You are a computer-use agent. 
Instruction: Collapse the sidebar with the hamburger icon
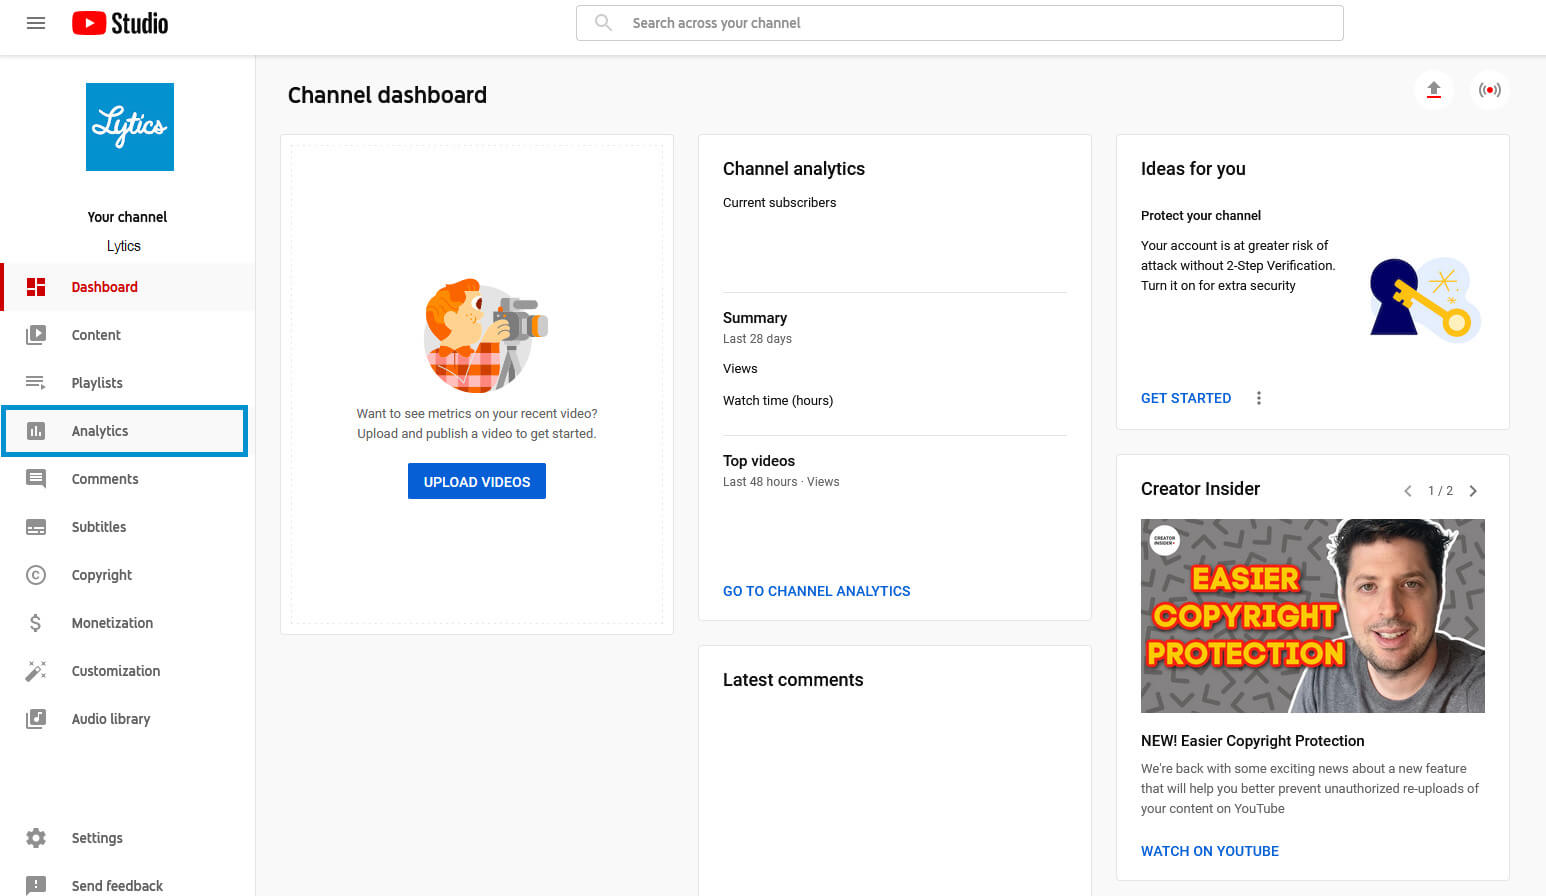(x=36, y=23)
